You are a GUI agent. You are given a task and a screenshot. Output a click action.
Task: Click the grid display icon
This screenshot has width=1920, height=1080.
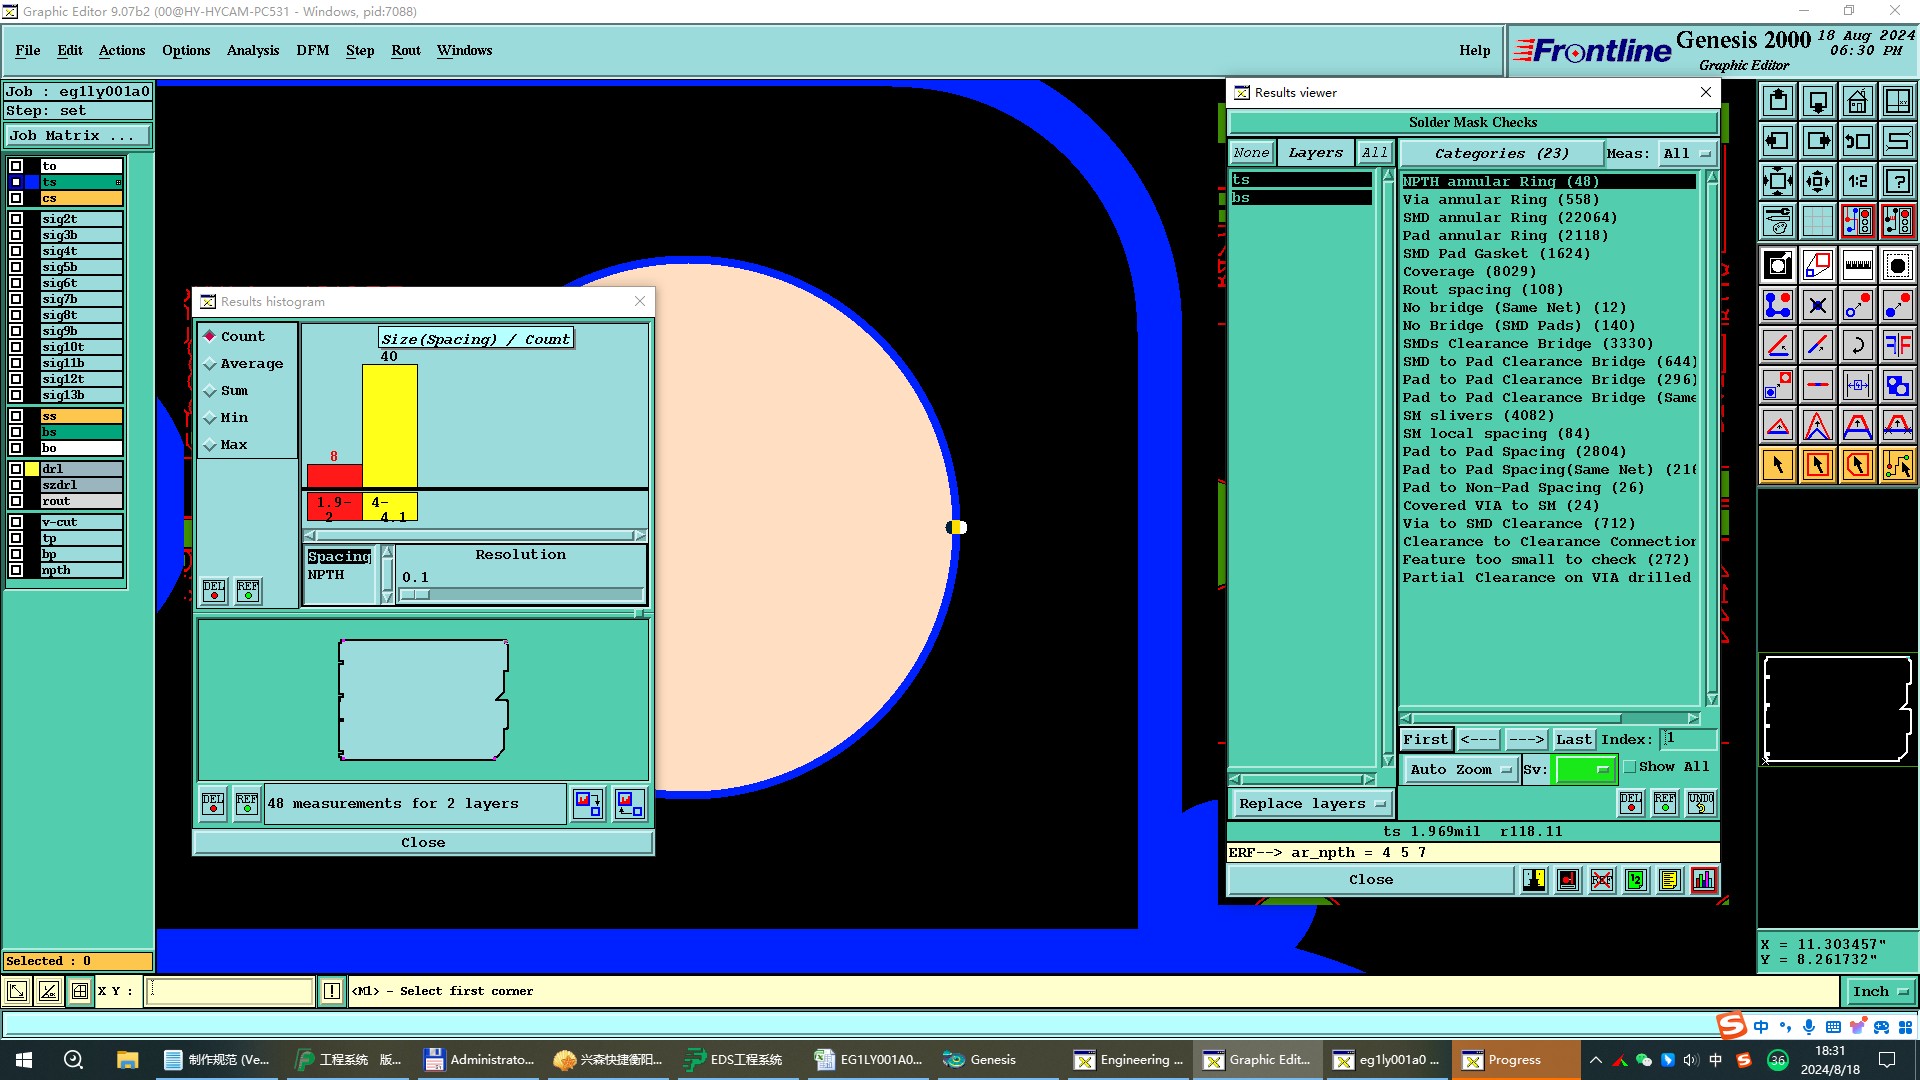[1817, 221]
